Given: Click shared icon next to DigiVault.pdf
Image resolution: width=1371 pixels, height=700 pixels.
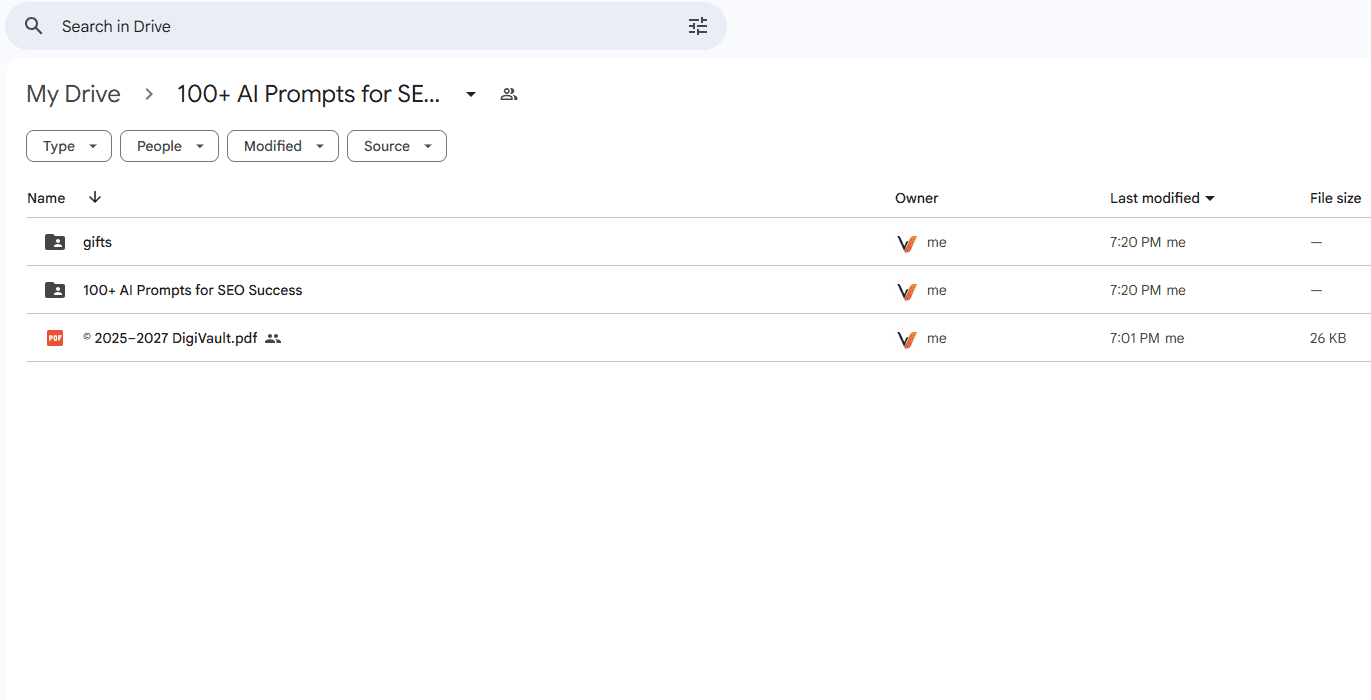Looking at the screenshot, I should 273,338.
